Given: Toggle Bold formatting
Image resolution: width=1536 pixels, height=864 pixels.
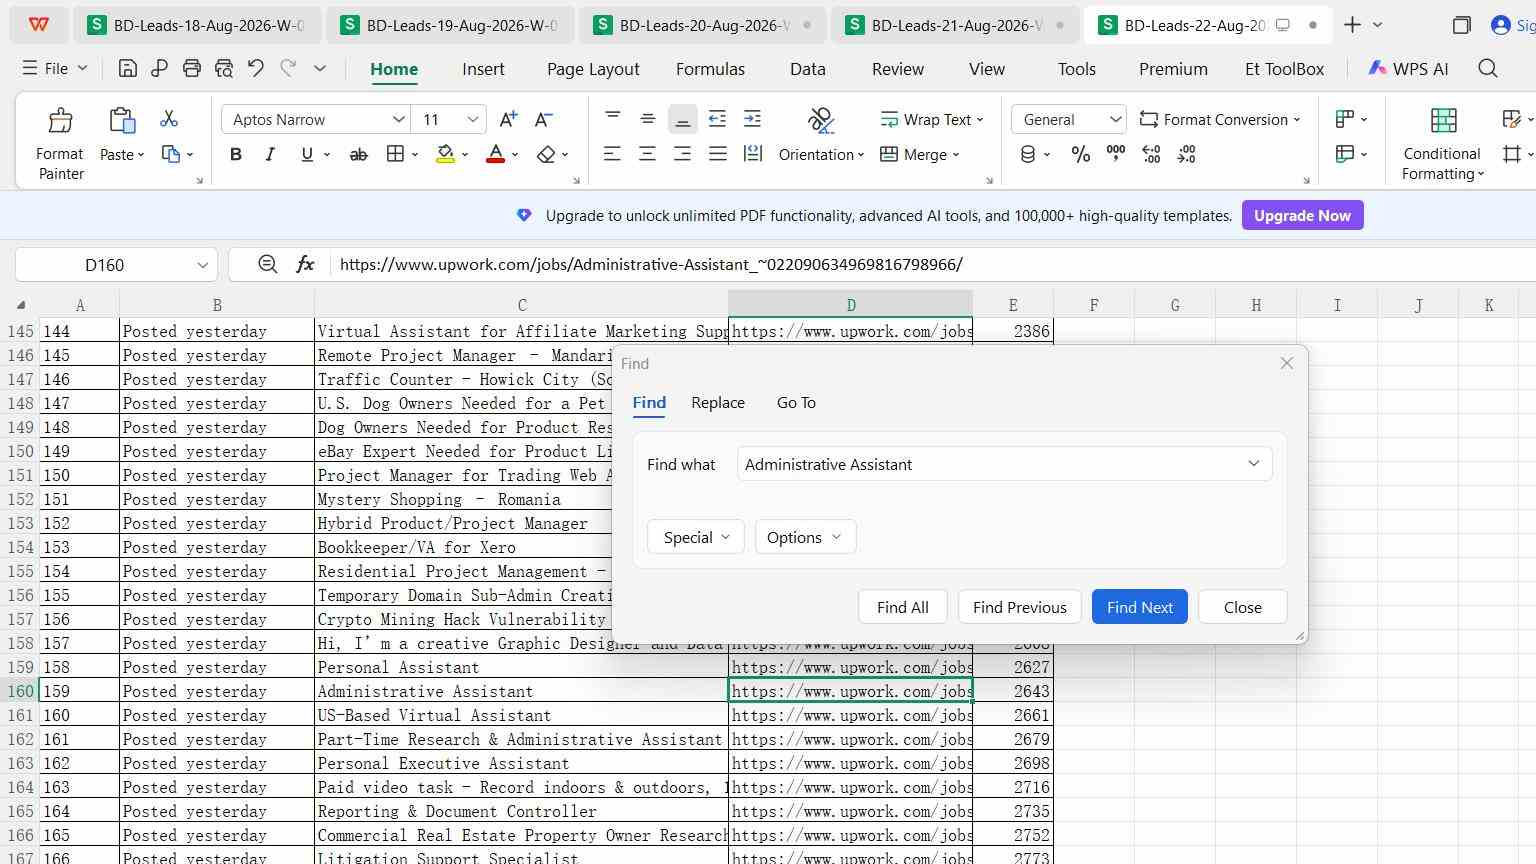Looking at the screenshot, I should click(x=236, y=154).
